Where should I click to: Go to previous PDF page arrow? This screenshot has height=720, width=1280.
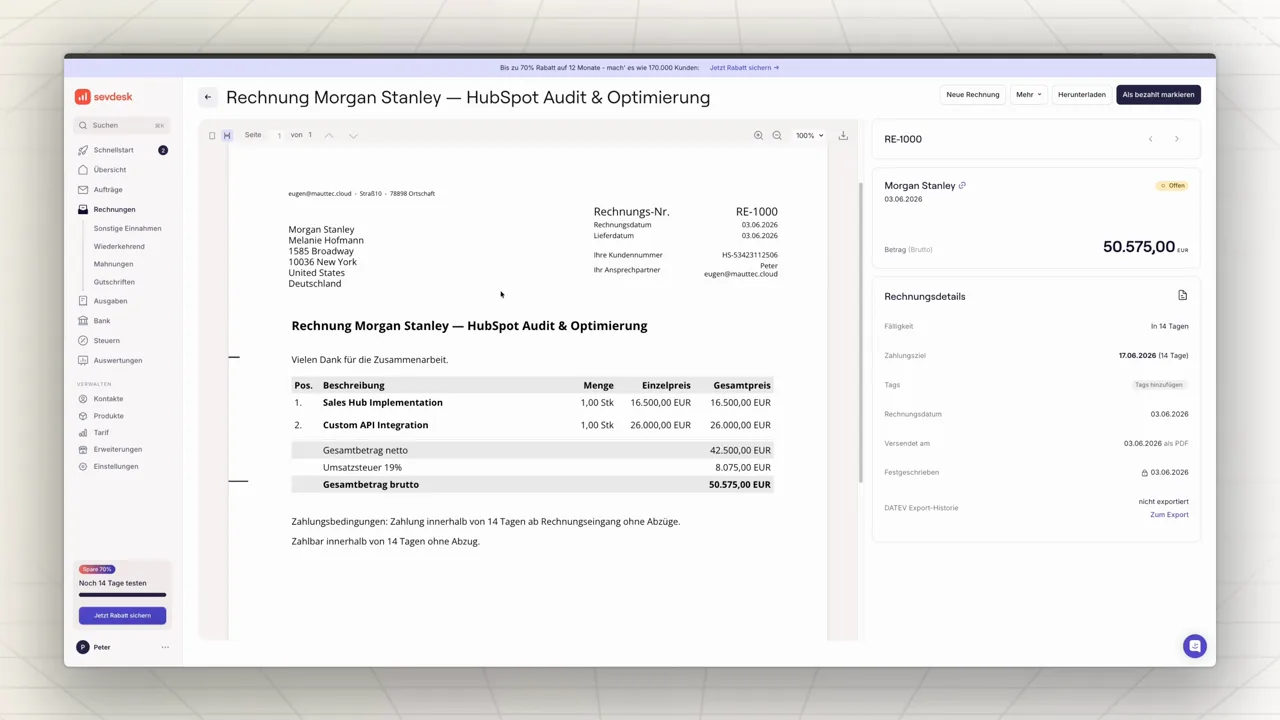[x=328, y=135]
